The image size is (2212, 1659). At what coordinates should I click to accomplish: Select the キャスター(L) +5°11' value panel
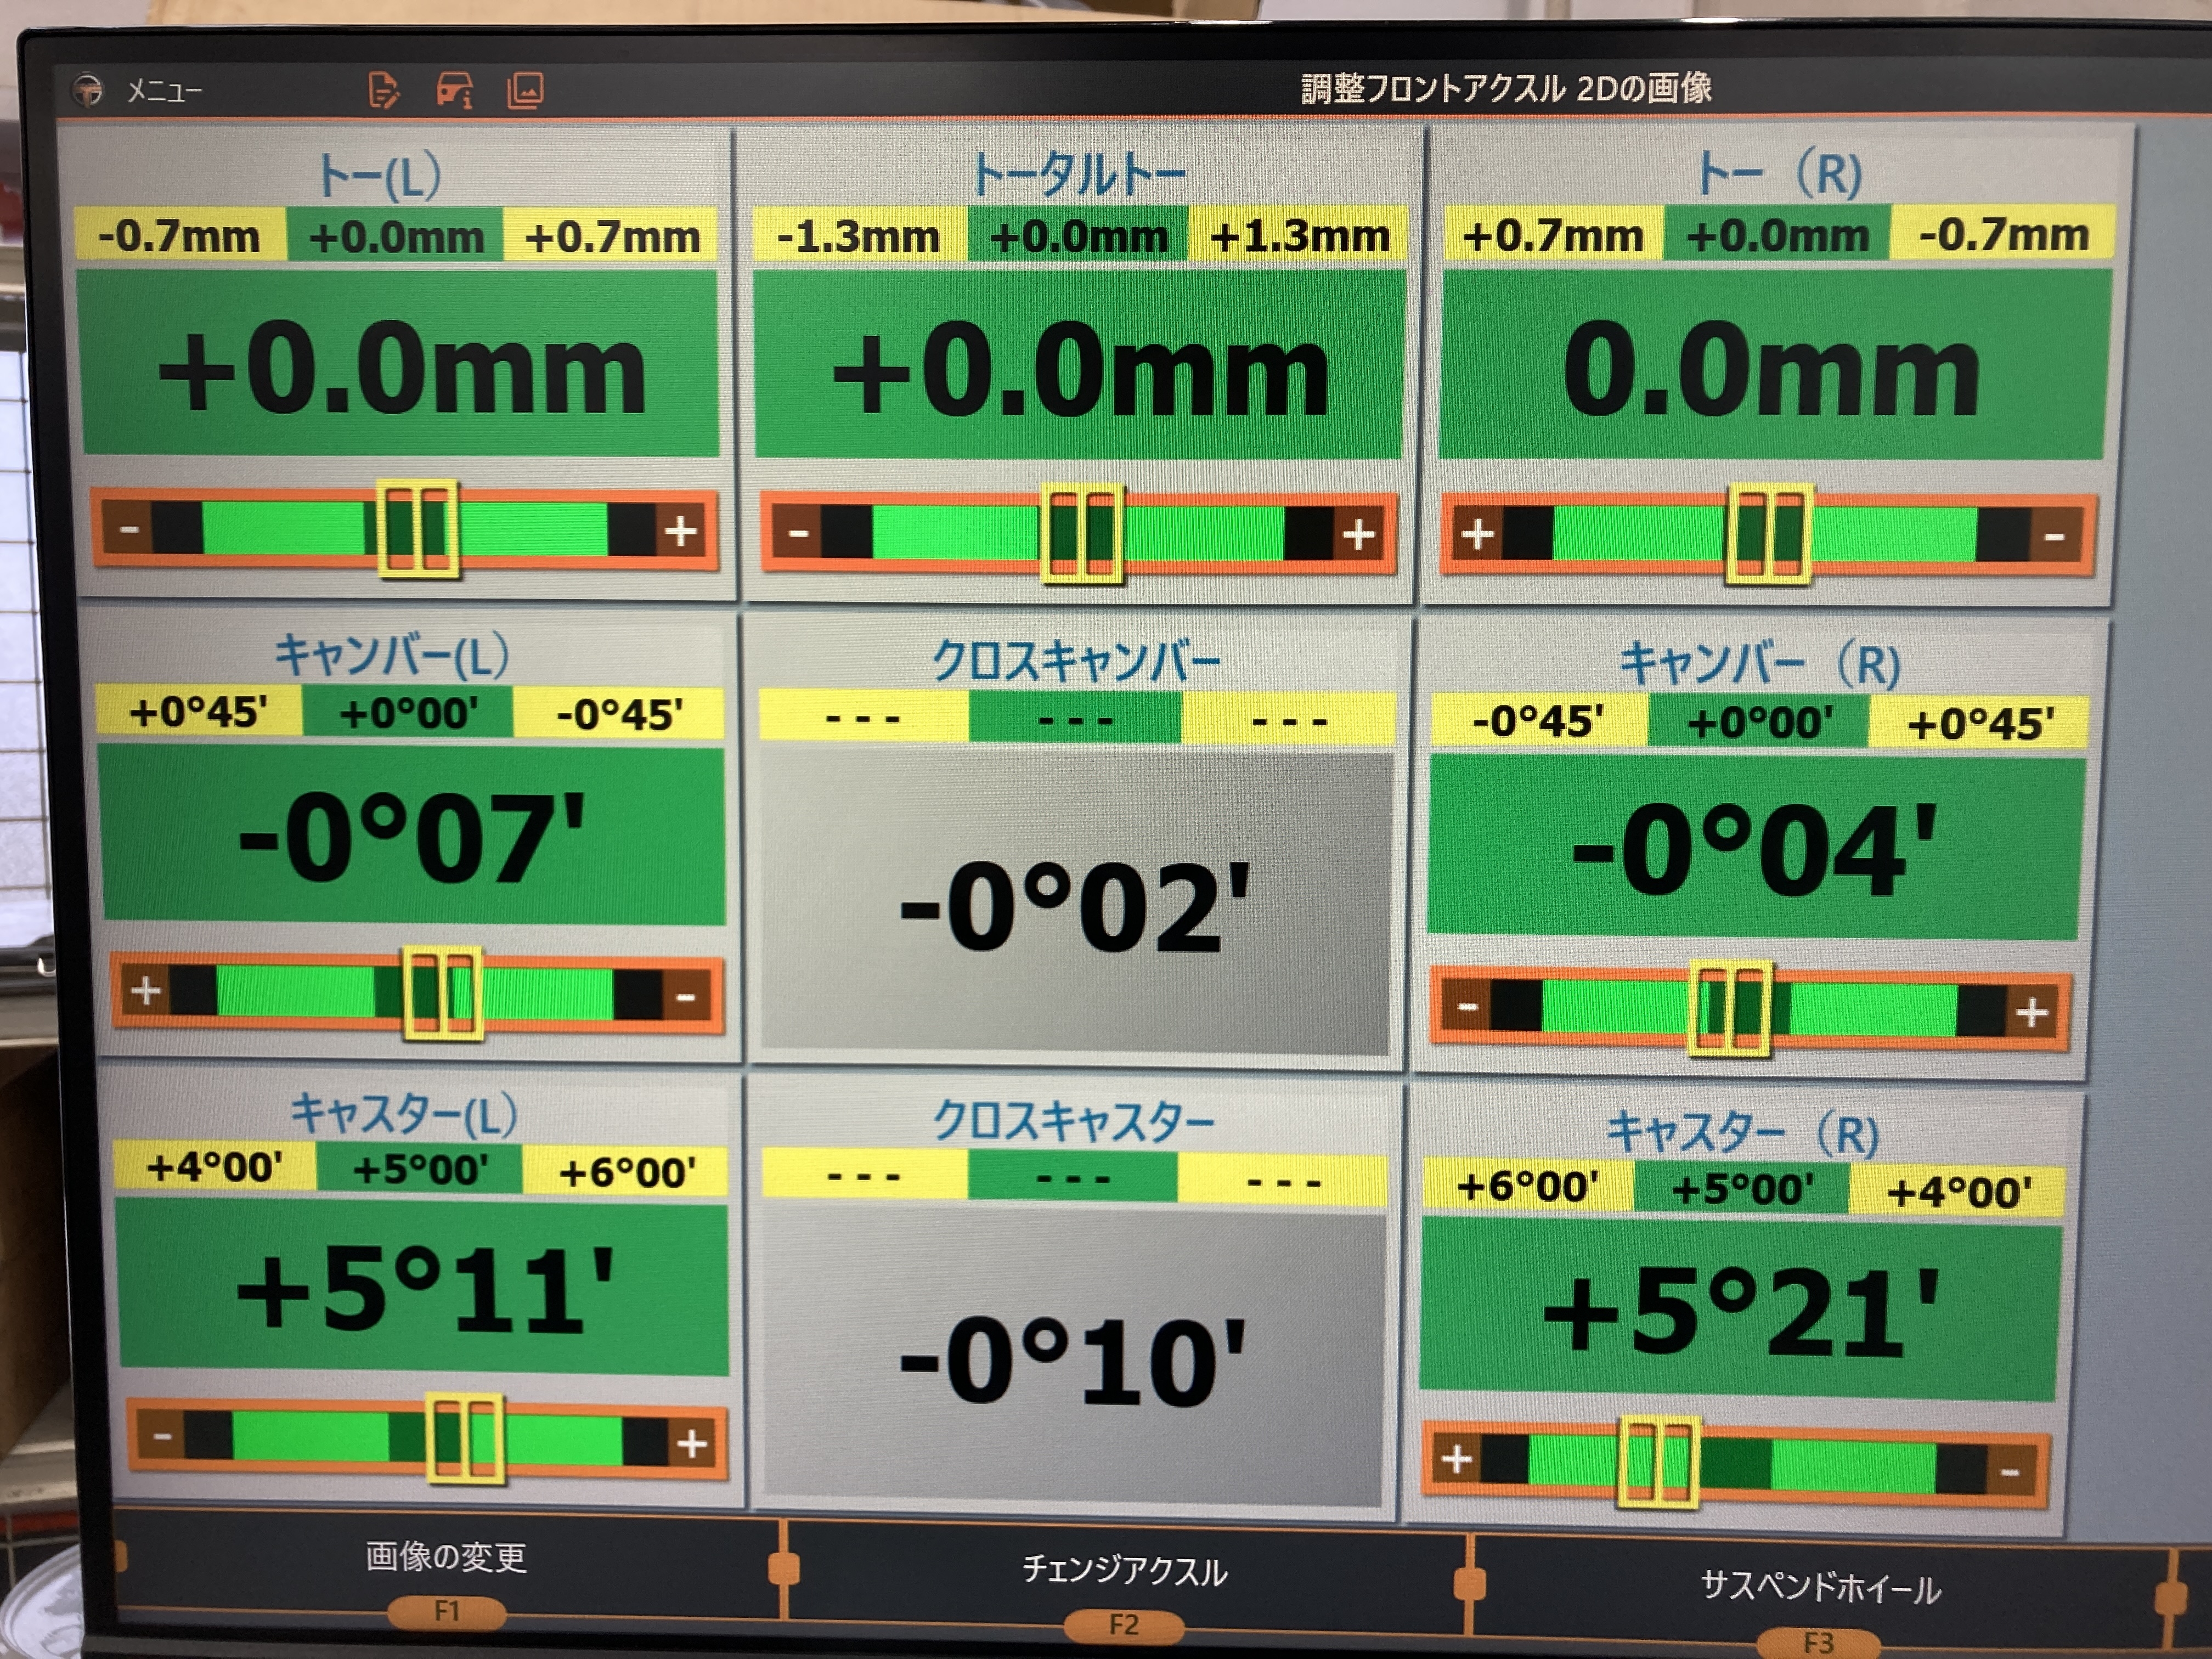click(x=423, y=1288)
